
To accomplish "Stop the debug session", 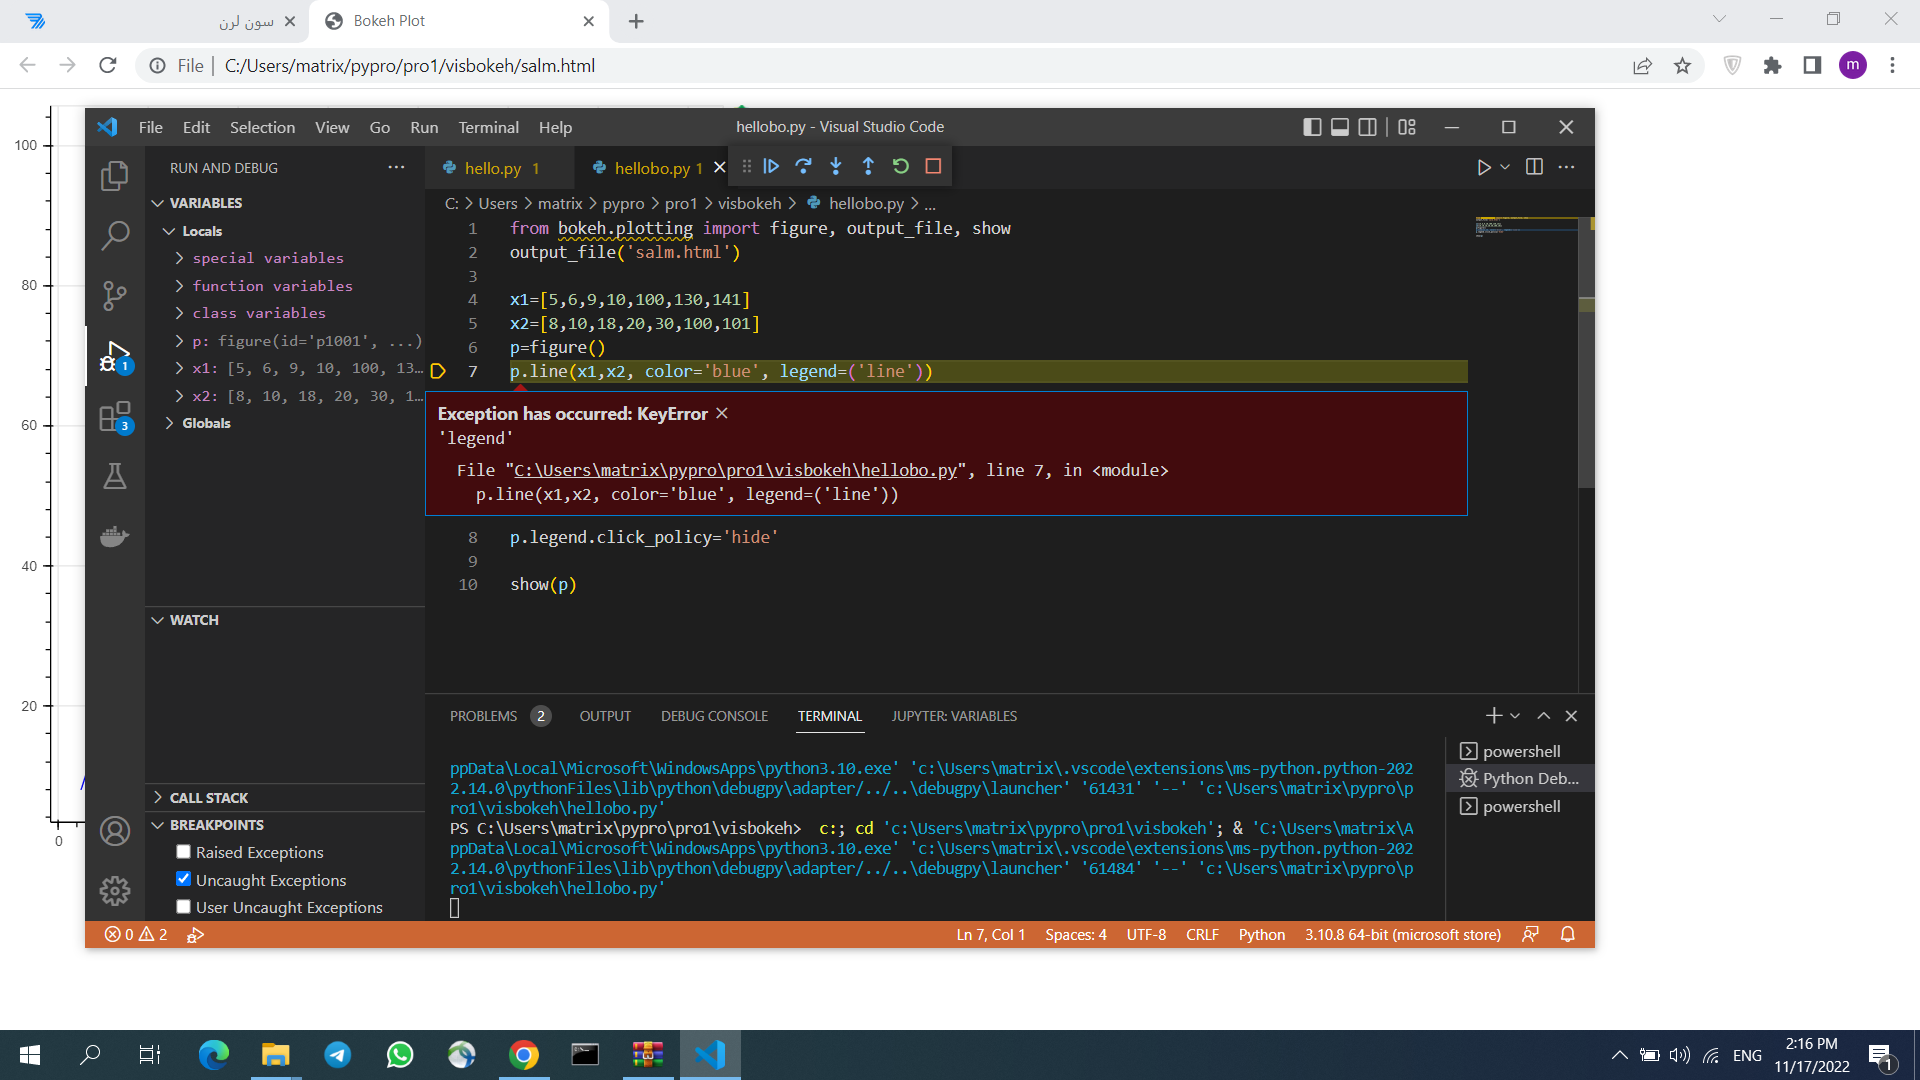I will [933, 166].
